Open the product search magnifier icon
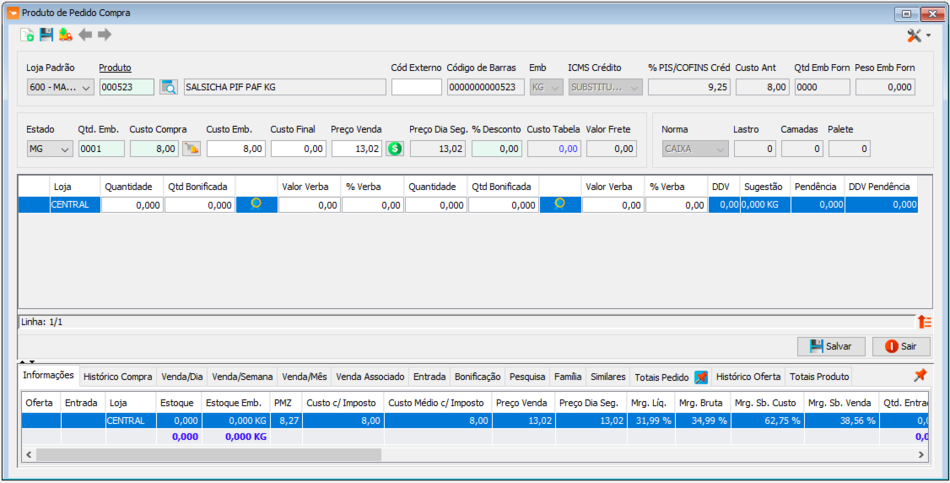Viewport: 950px width, 483px height. tap(168, 87)
